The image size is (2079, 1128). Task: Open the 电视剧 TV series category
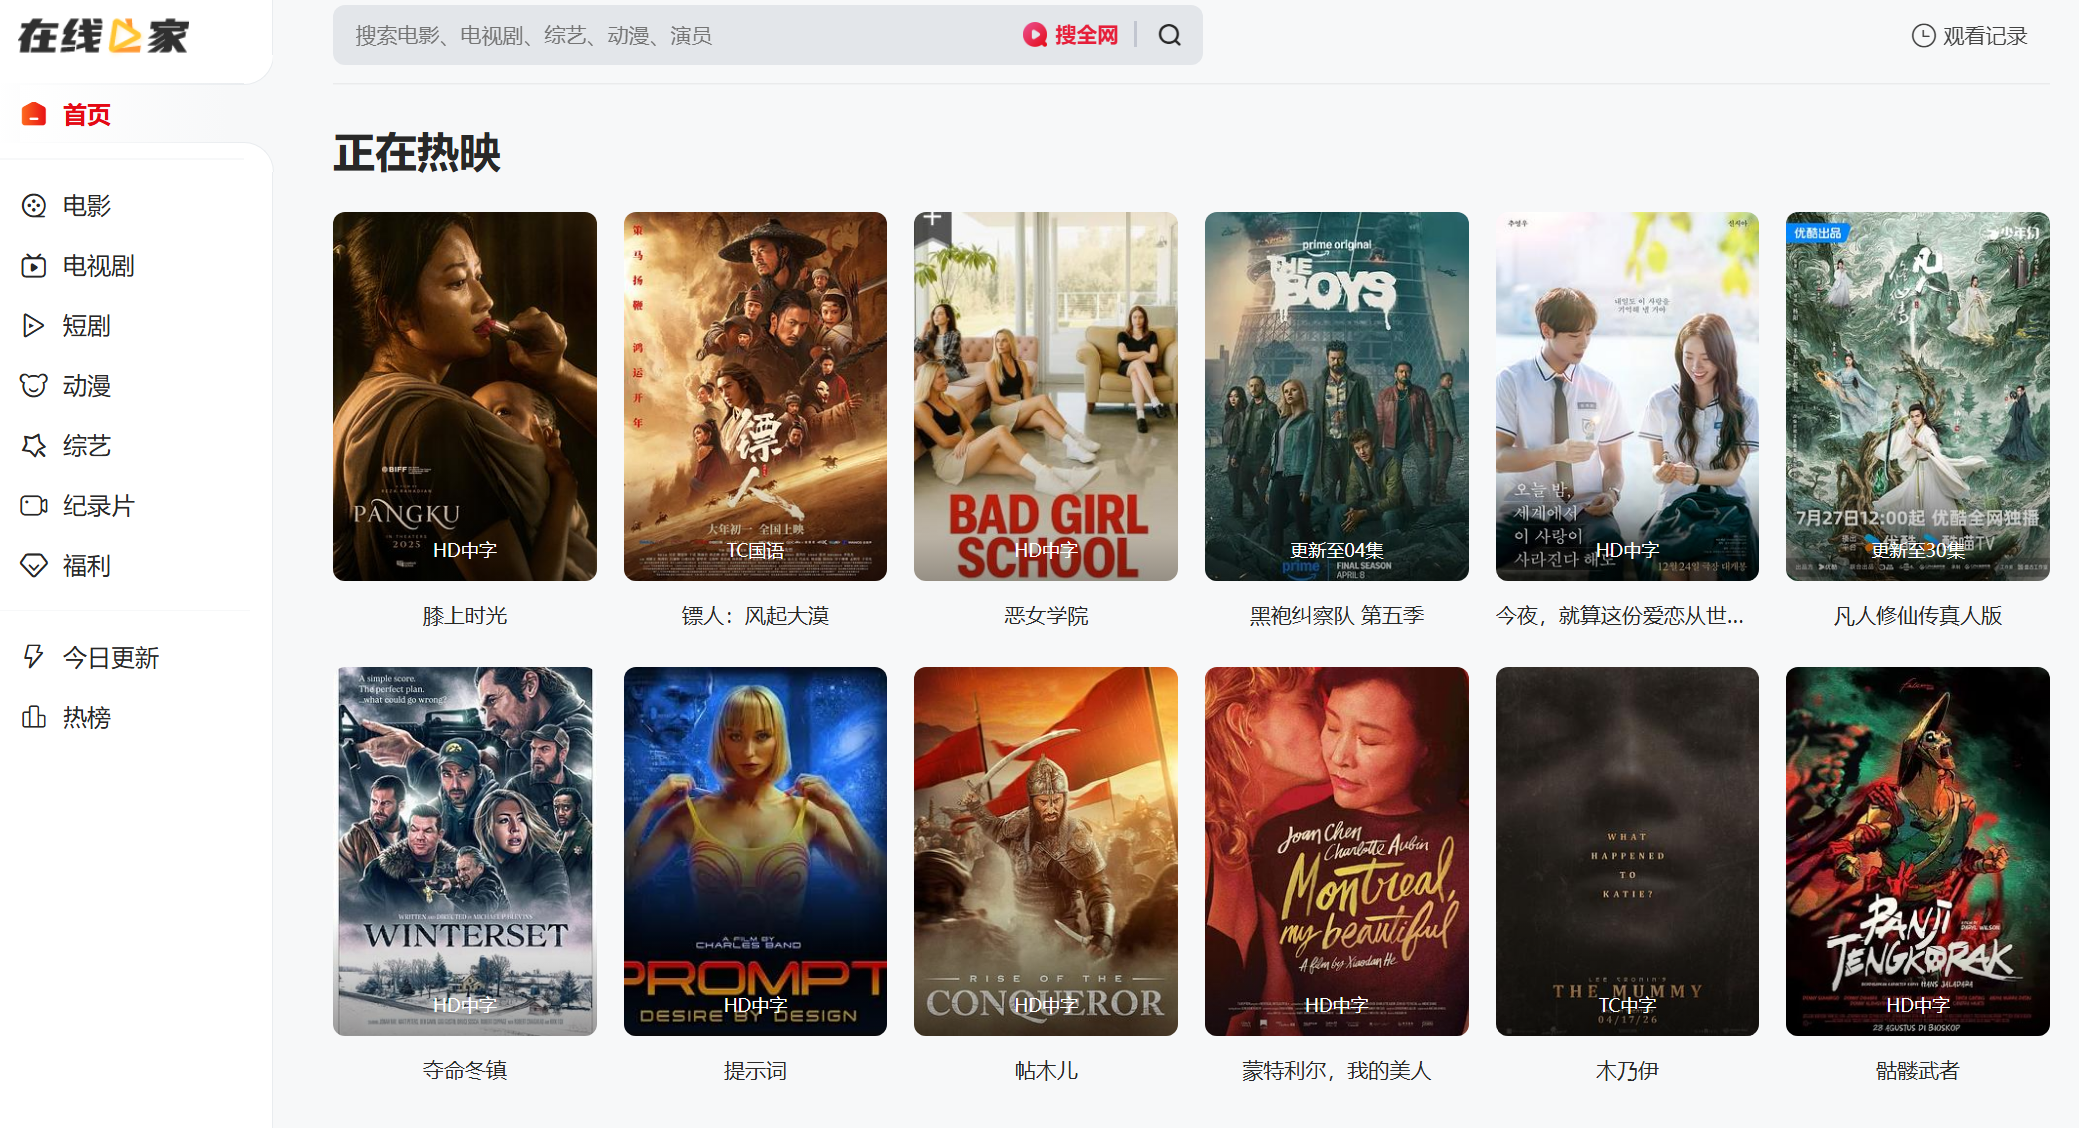98,266
